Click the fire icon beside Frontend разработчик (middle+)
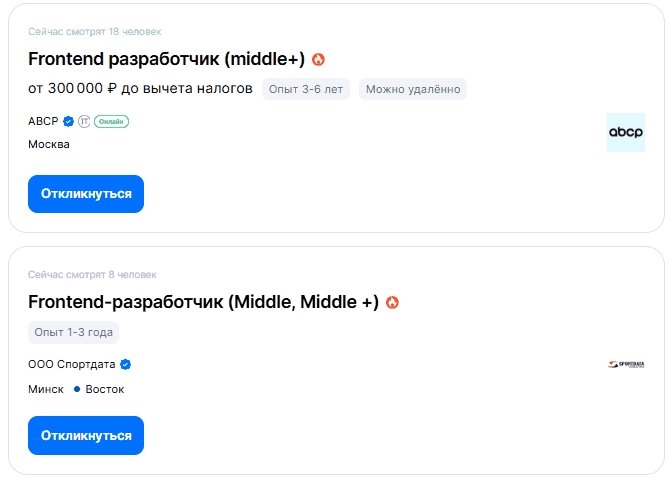 (x=318, y=59)
